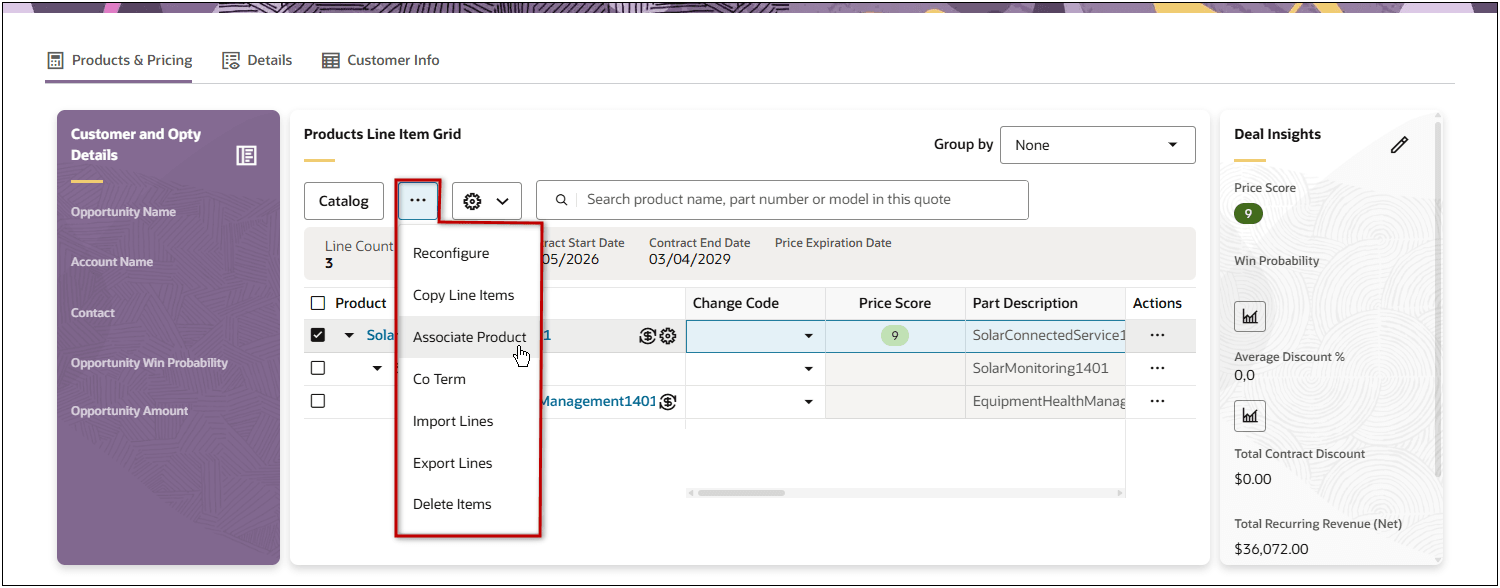Click the Customer and Opty Details panel icon
The image size is (1500, 588).
[246, 155]
